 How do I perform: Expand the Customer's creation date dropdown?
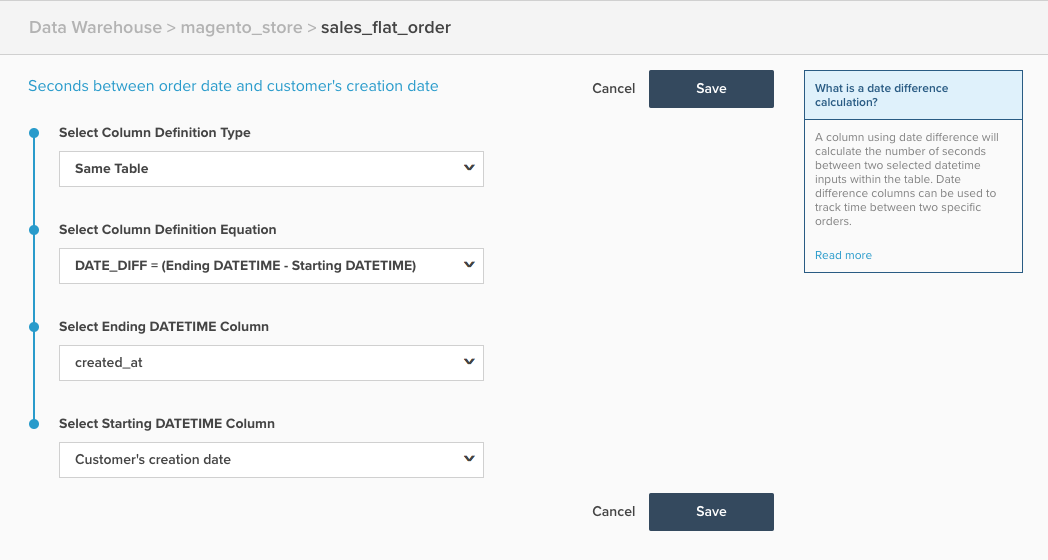(x=271, y=460)
